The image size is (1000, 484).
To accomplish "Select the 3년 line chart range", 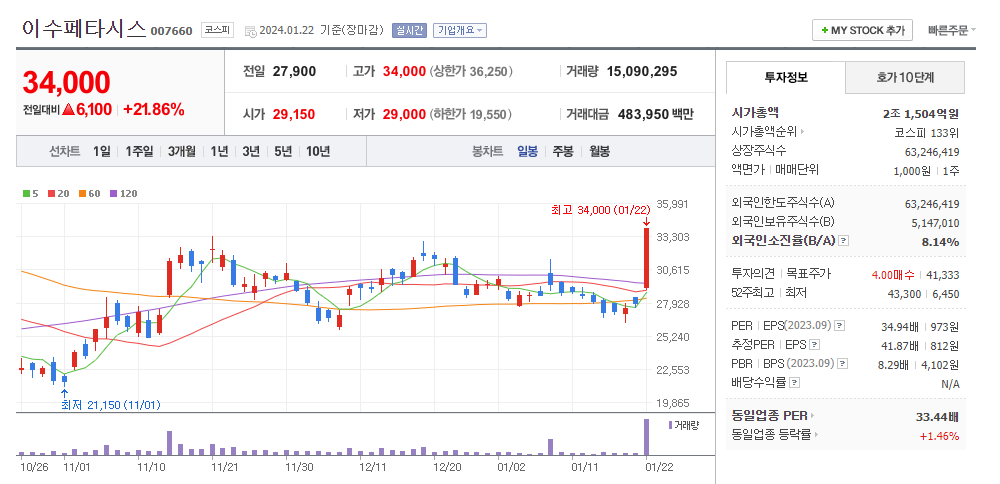I will (251, 152).
